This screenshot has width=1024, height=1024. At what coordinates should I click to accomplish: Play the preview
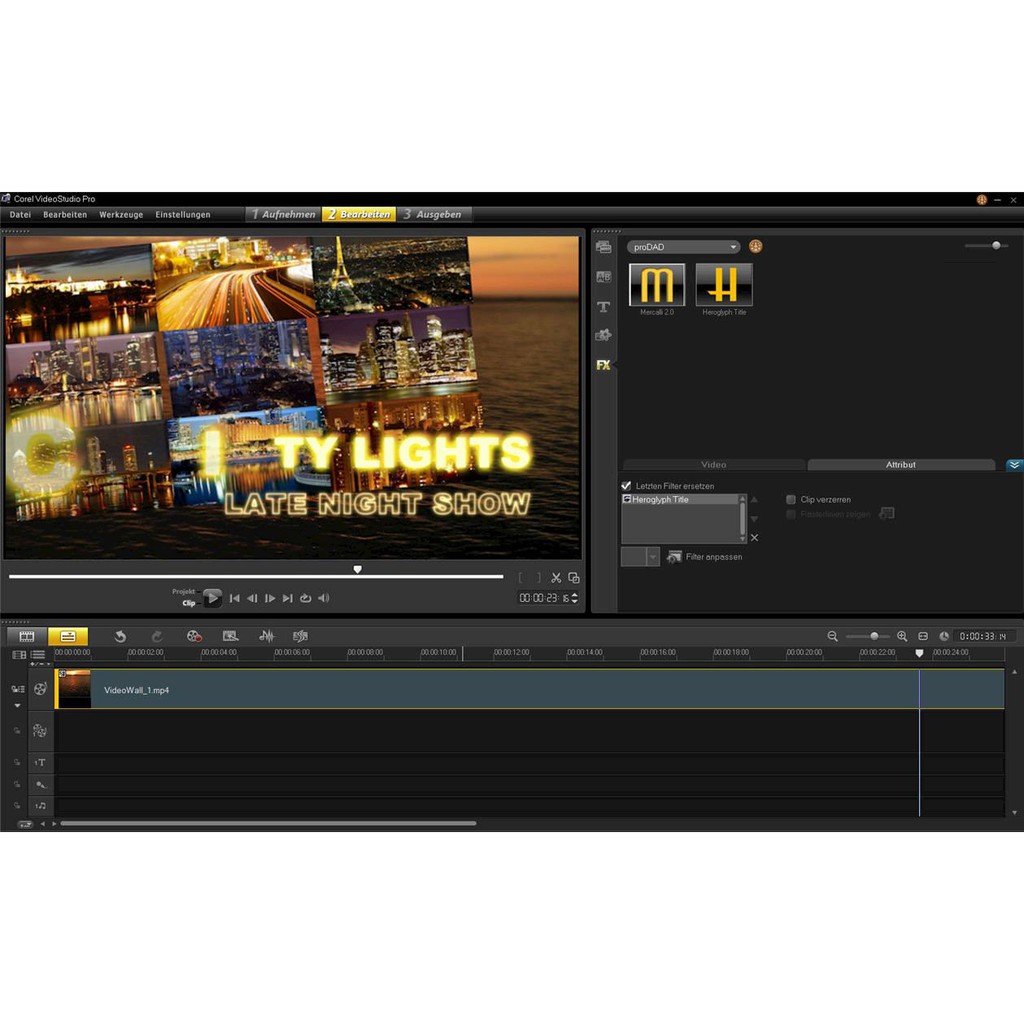click(212, 598)
